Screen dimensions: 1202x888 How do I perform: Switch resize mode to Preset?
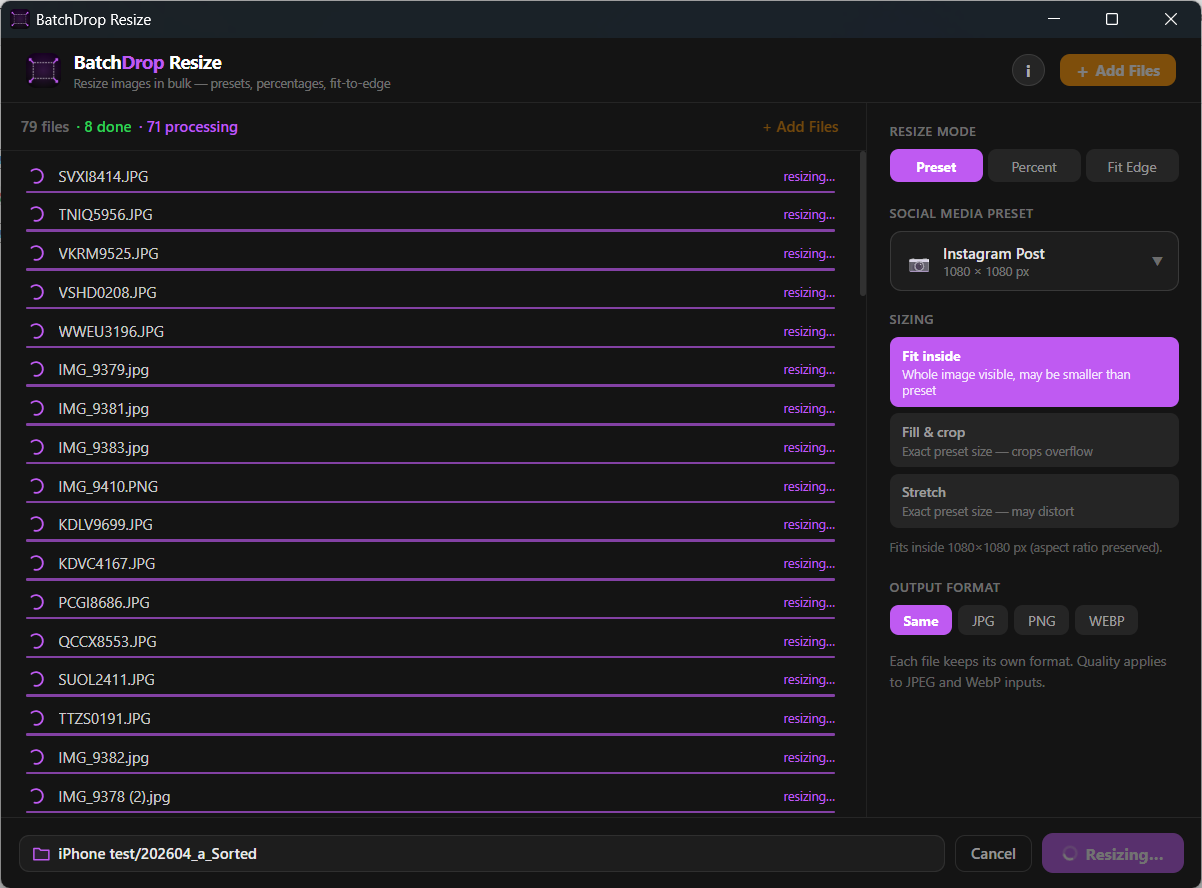point(936,167)
